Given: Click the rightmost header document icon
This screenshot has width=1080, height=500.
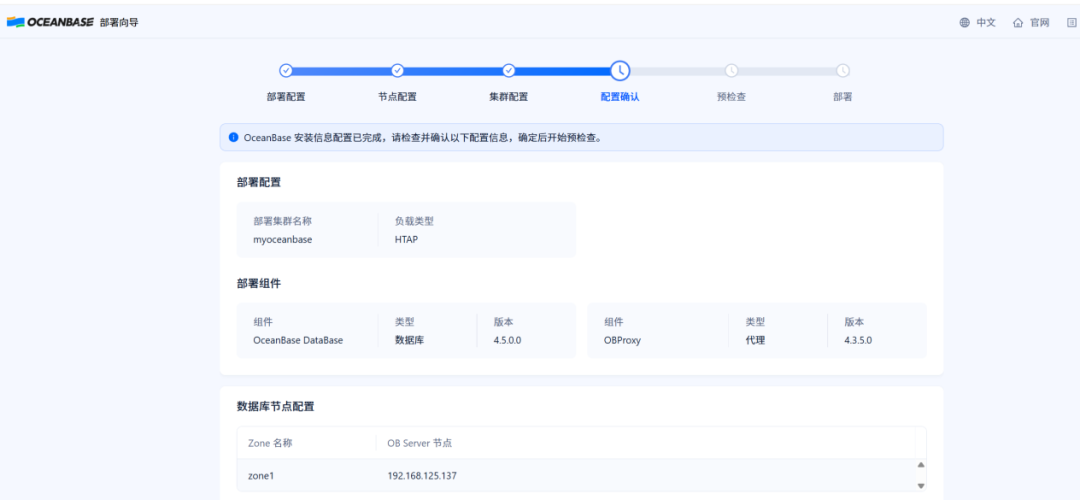Looking at the screenshot, I should tap(1072, 23).
